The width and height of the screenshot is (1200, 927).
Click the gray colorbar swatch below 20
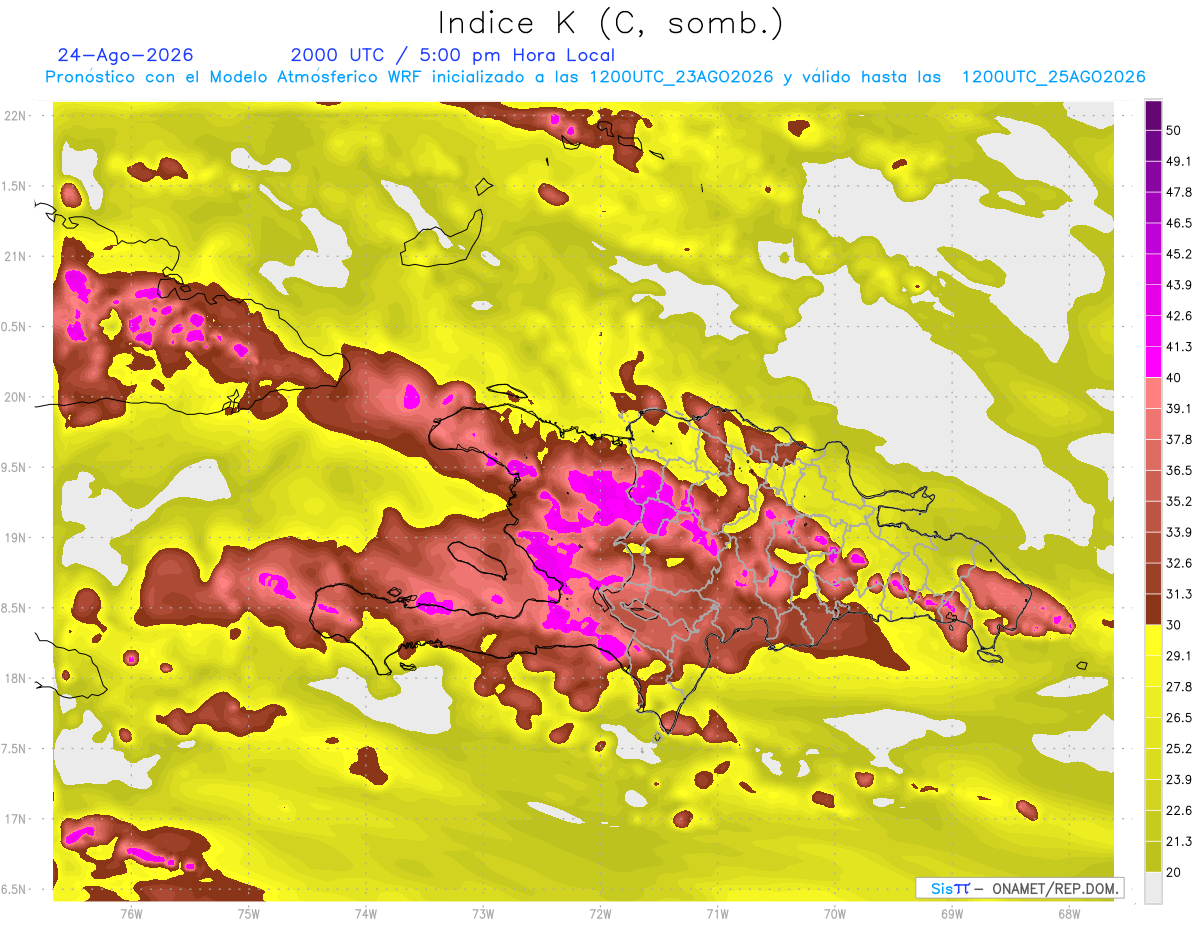(x=1153, y=888)
